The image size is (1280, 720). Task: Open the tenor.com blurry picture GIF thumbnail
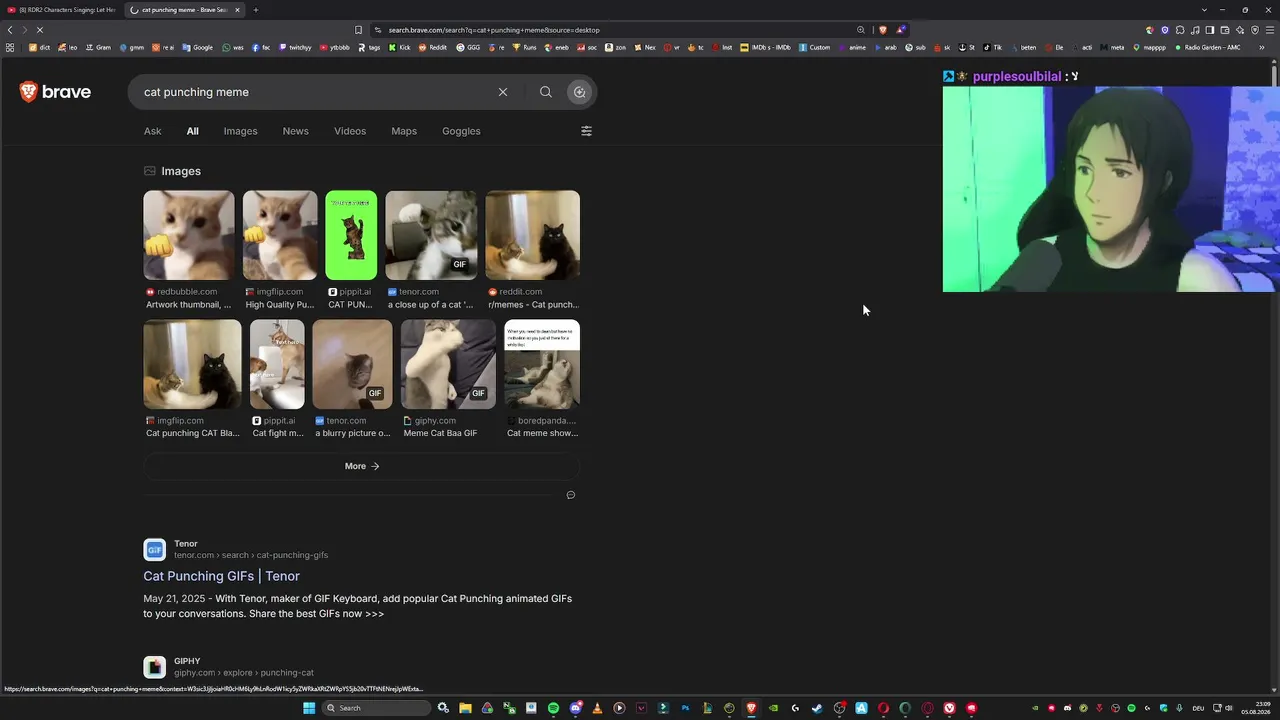pos(352,364)
